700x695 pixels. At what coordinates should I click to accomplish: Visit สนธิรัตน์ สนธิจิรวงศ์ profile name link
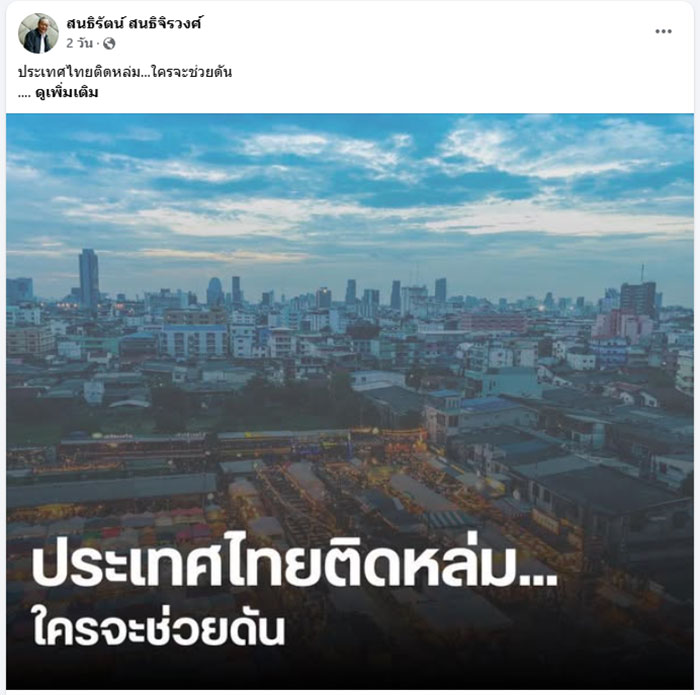pos(134,23)
